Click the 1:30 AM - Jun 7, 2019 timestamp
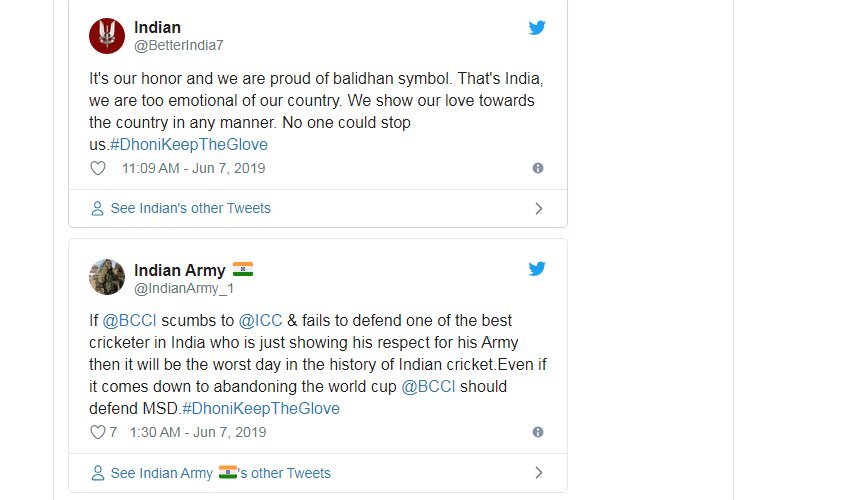Screen dimensions: 846x500 (198, 433)
